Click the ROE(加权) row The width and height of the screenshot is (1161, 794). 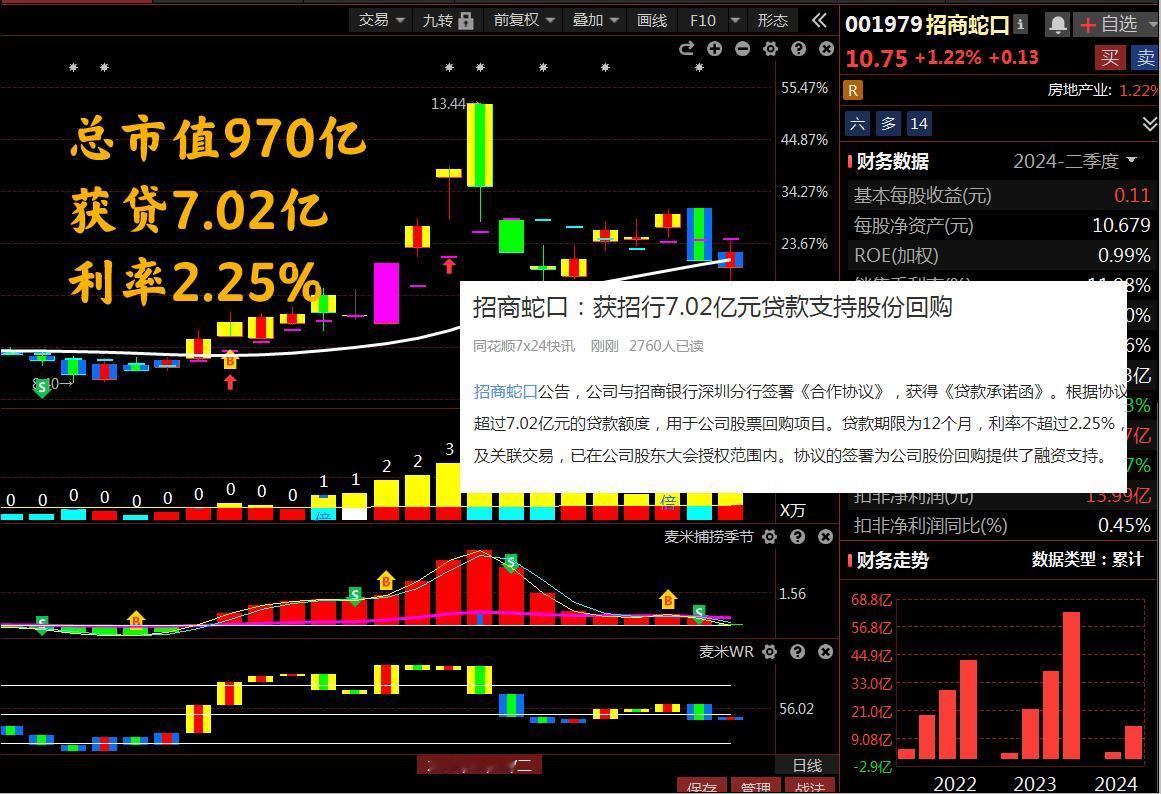point(1003,256)
